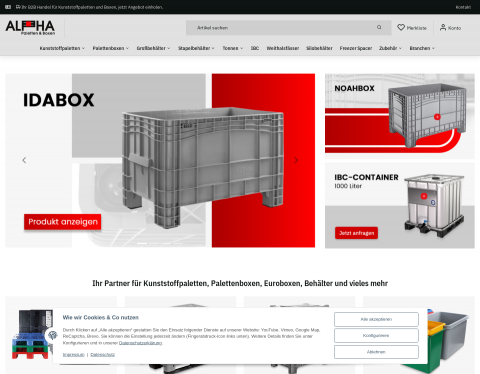Expand the Palettenboxen menu
The height and width of the screenshot is (374, 480).
(111, 48)
